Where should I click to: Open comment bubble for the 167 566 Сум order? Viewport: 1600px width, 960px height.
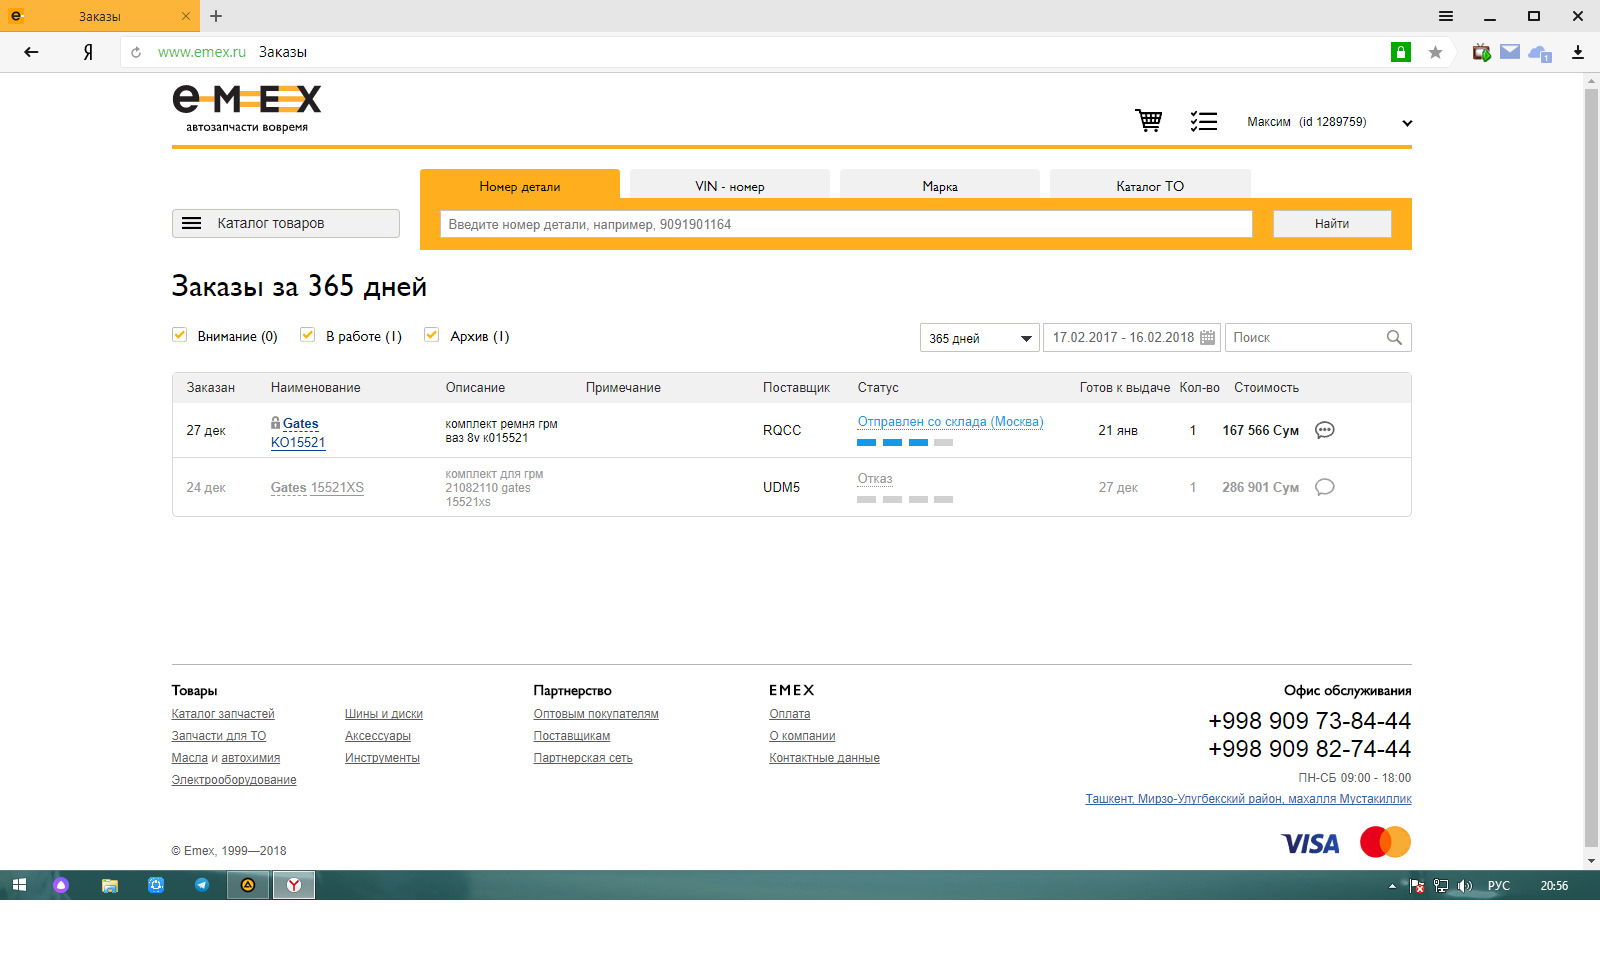coord(1325,430)
